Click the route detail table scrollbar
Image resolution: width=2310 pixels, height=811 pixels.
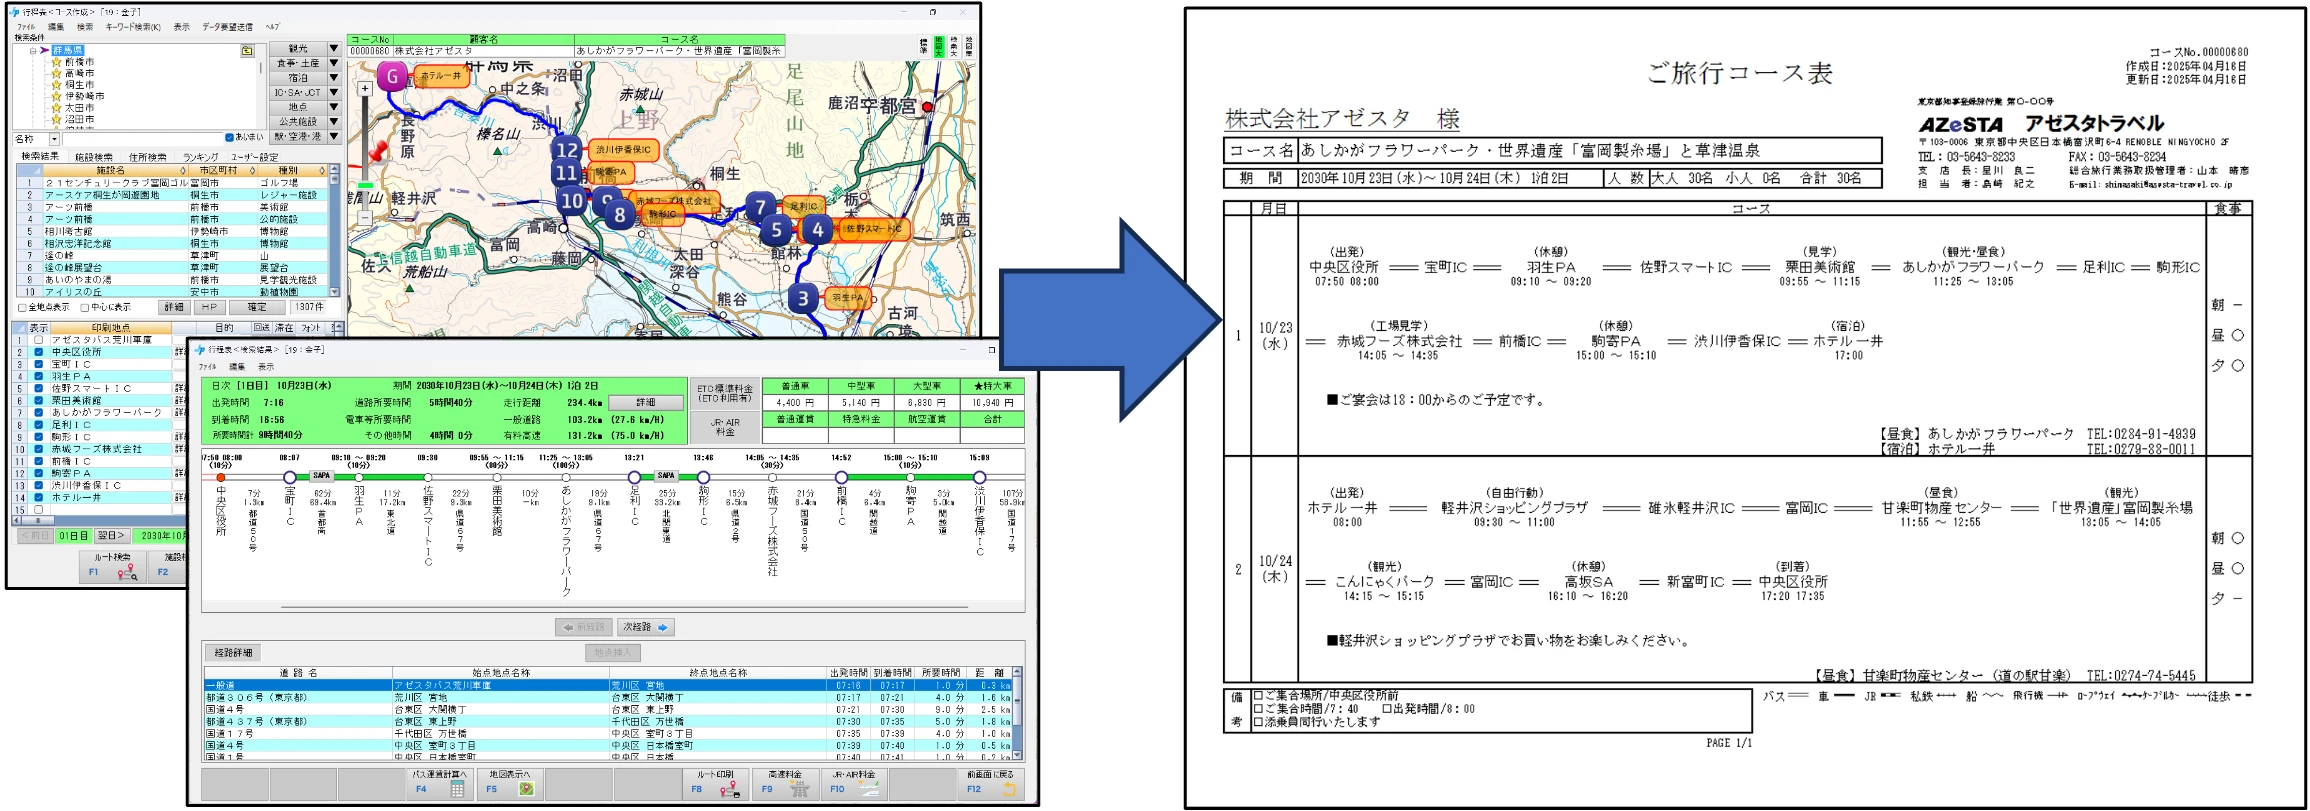1017,714
